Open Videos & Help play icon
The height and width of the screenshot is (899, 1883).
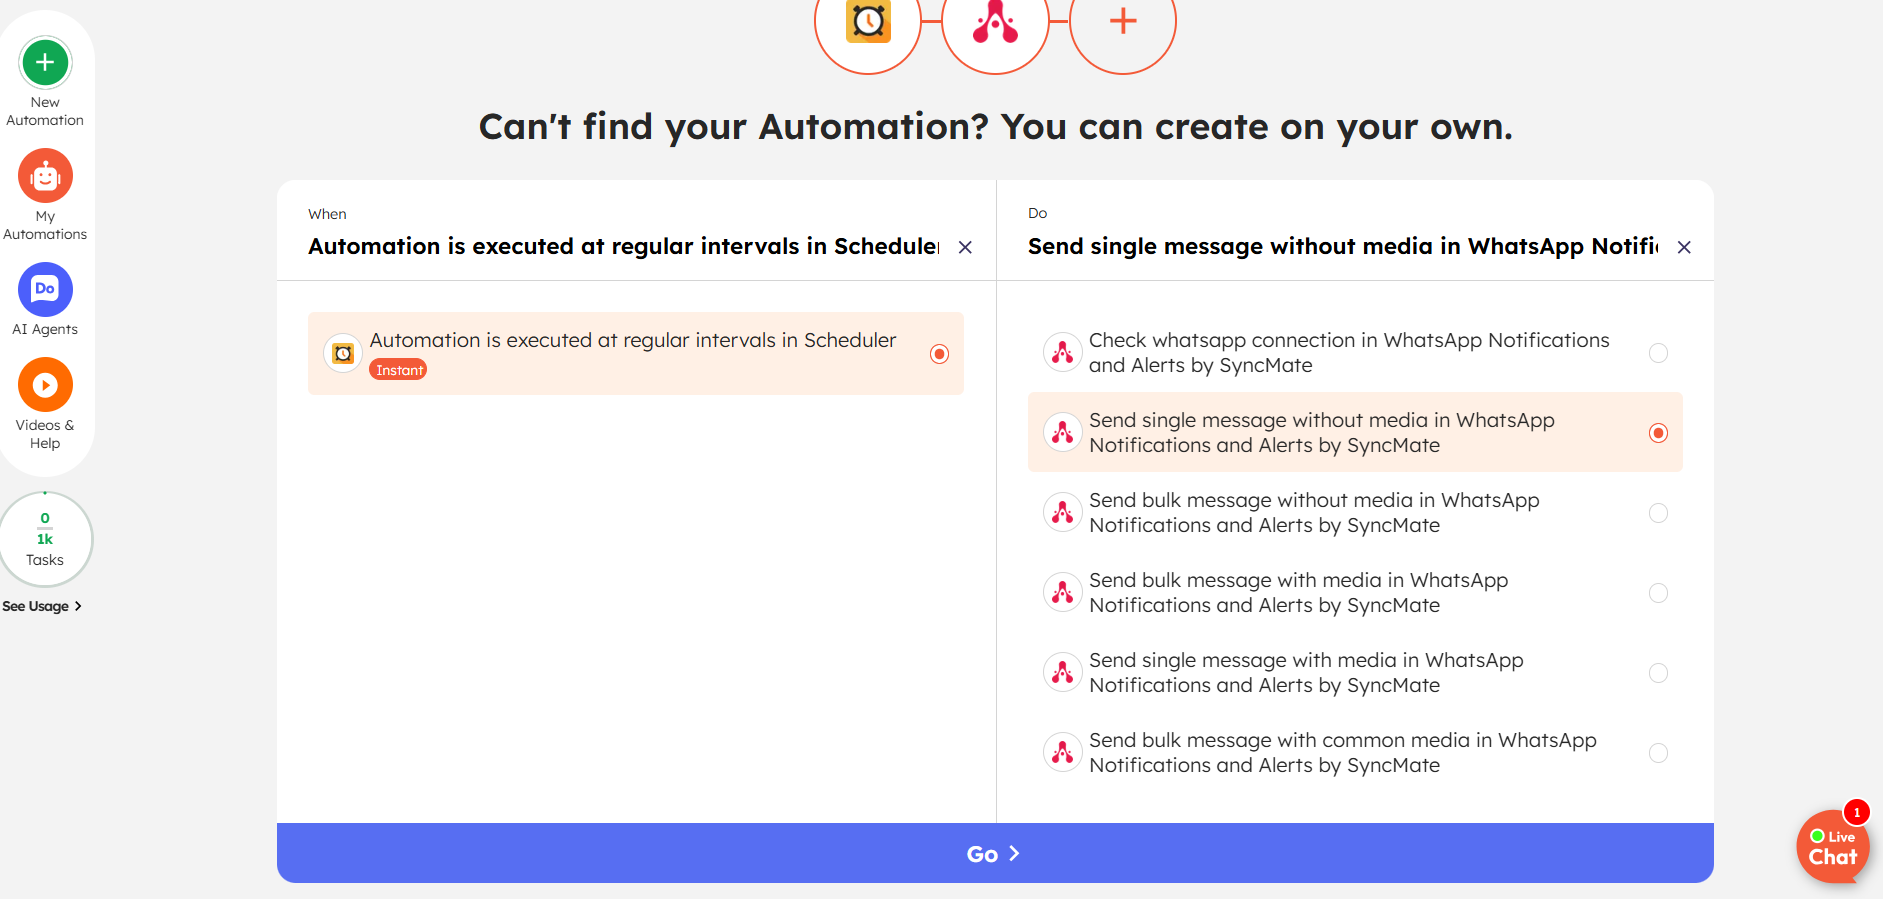[45, 385]
